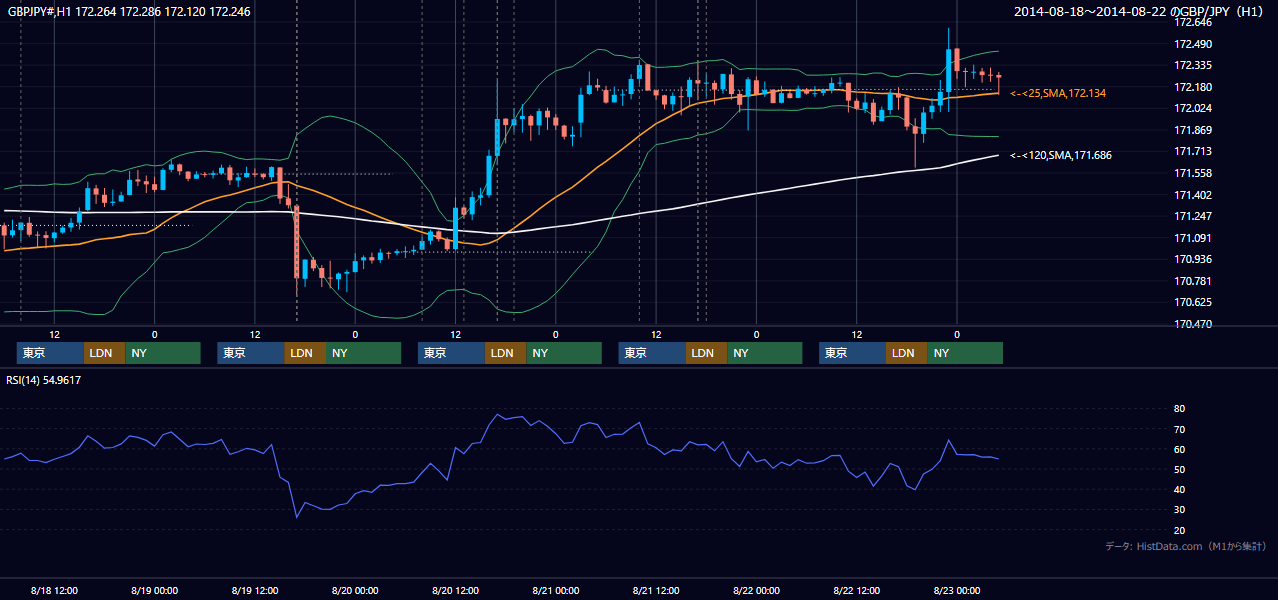Select the 8/22 00:00 date label

pyautogui.click(x=756, y=590)
